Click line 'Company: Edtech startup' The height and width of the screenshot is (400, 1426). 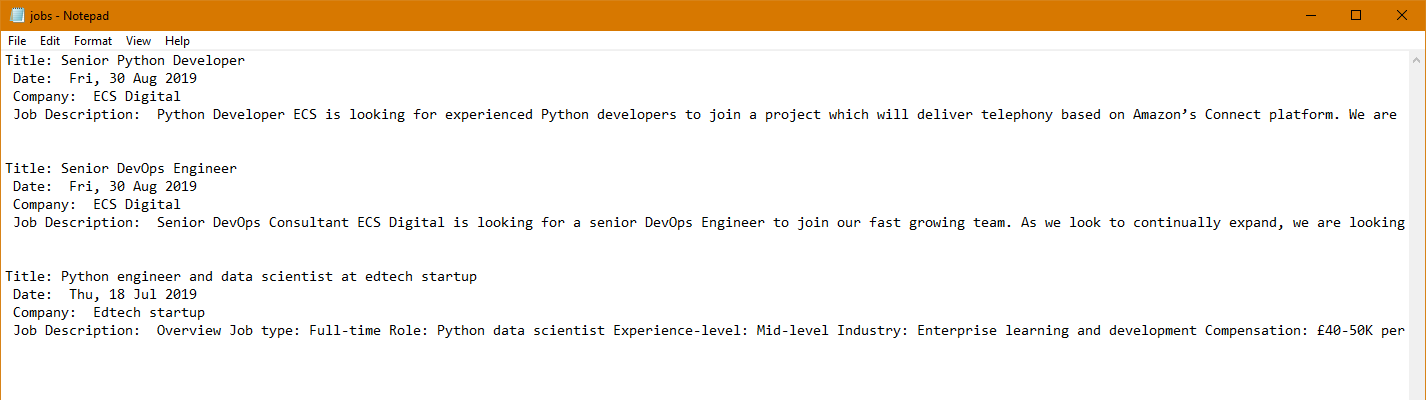click(x=109, y=313)
